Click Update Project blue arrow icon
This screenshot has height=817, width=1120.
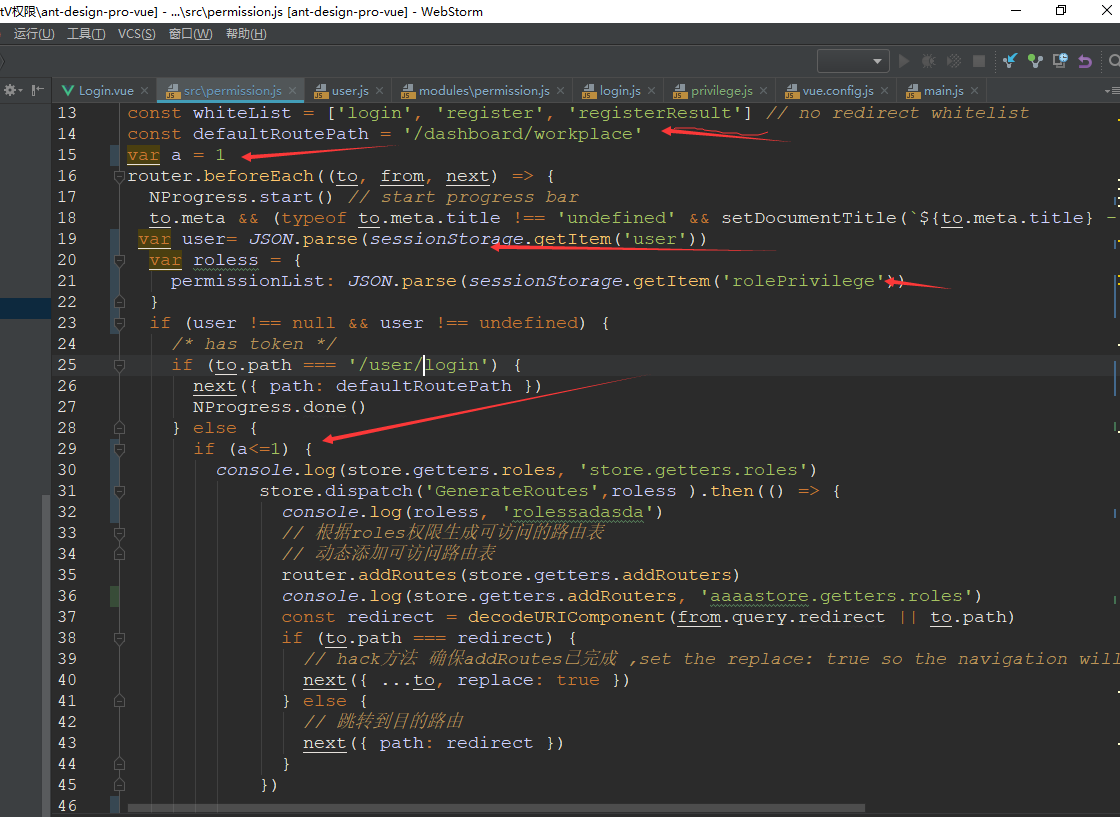coord(1010,61)
